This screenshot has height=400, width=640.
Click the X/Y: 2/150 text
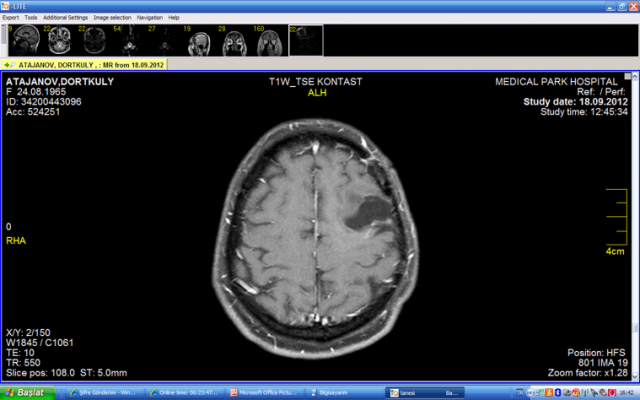coord(28,333)
